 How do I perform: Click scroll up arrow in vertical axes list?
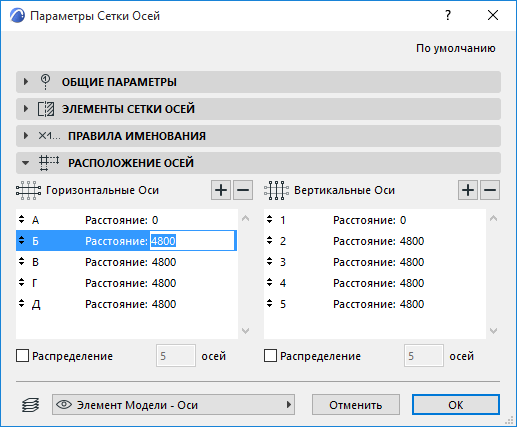[494, 219]
